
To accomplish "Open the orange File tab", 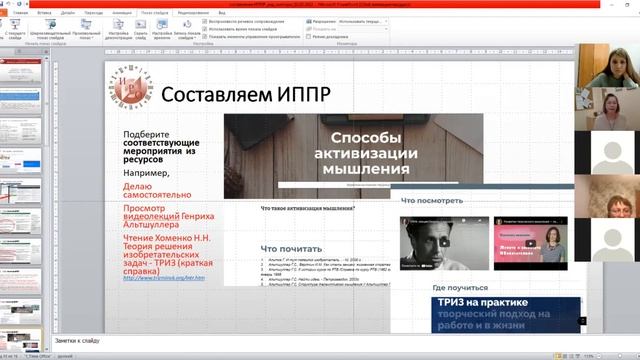I will pyautogui.click(x=3, y=13).
